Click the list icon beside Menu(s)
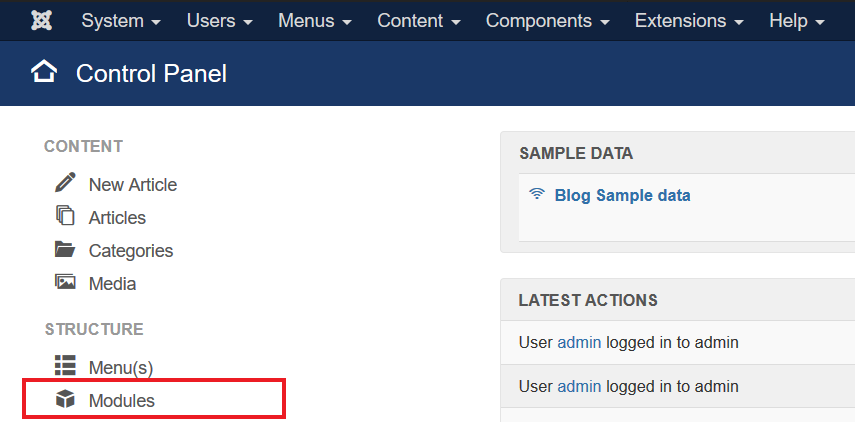Image resolution: width=855 pixels, height=422 pixels. [65, 366]
